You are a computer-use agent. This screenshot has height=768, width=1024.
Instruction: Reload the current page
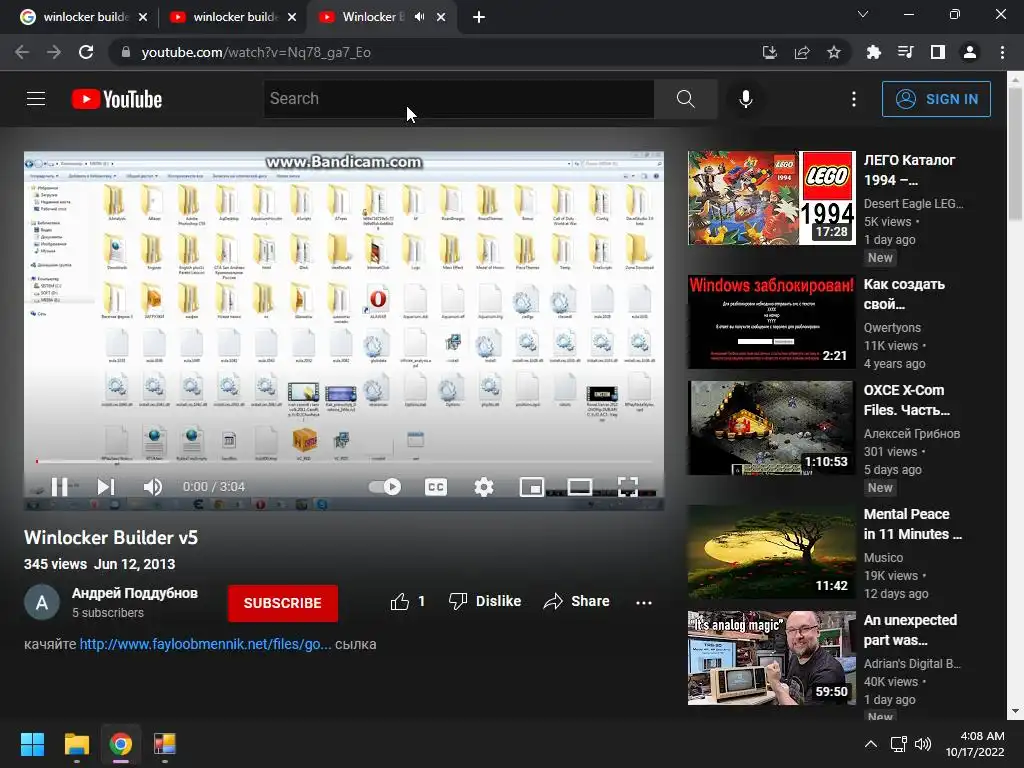86,52
